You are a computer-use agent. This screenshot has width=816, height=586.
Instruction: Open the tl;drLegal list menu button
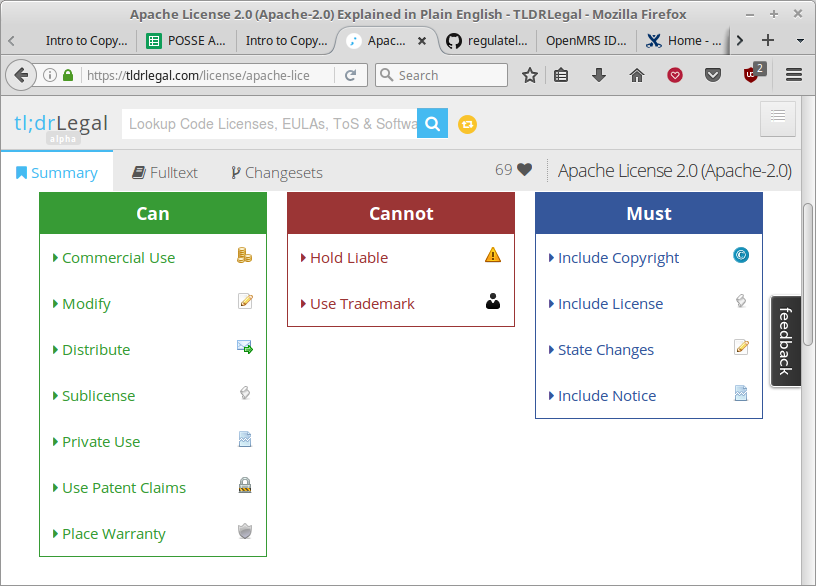(778, 119)
